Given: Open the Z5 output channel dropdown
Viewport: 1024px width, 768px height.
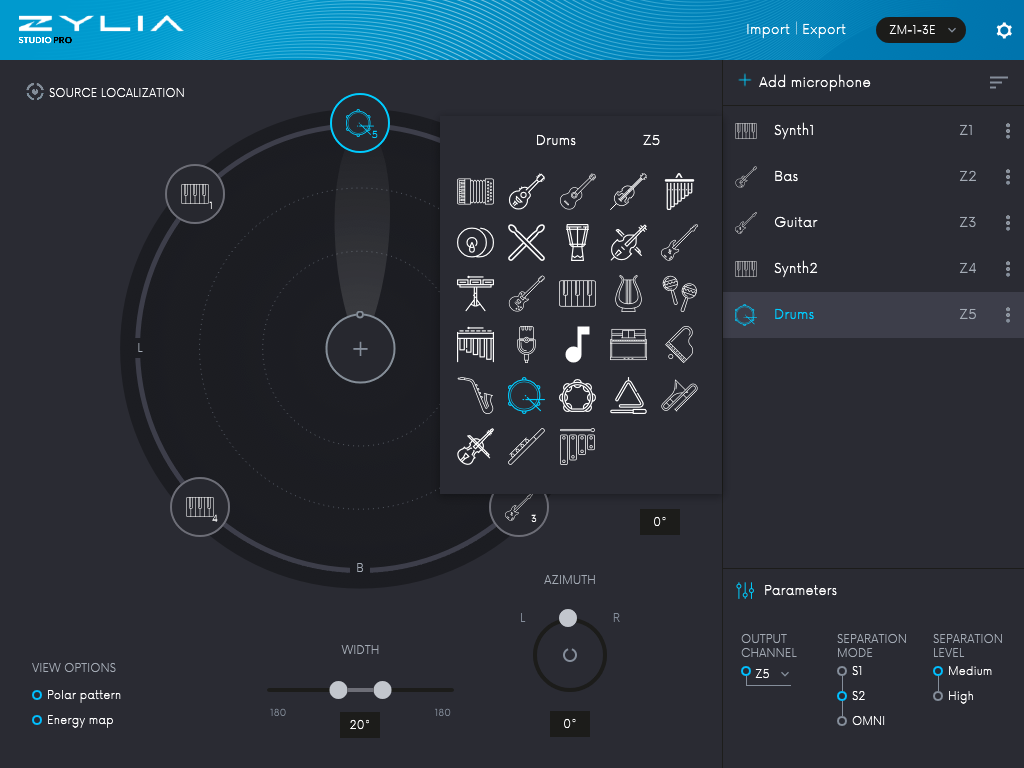Looking at the screenshot, I should (x=765, y=674).
